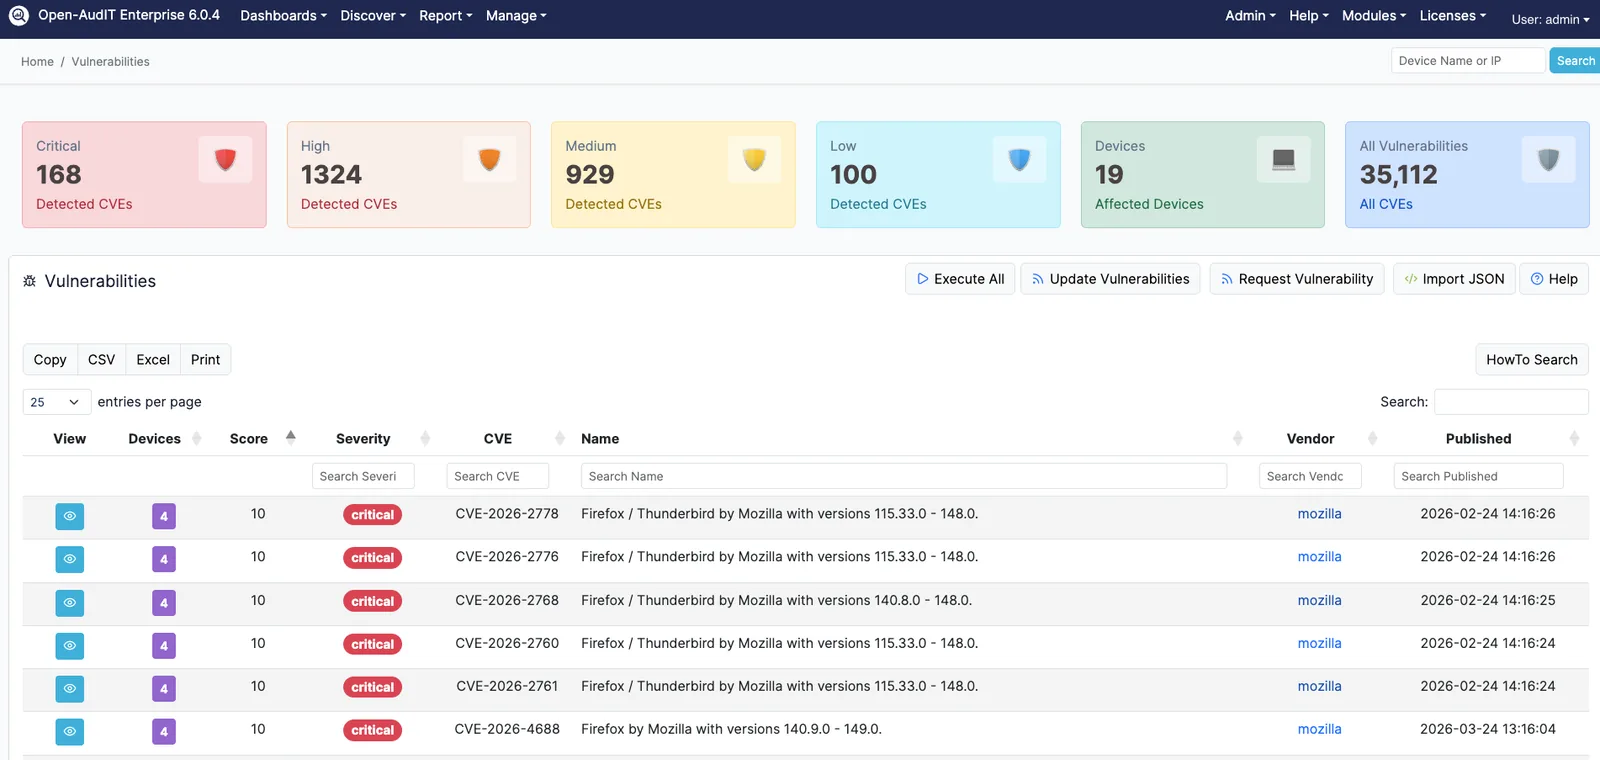The height and width of the screenshot is (760, 1600).
Task: Open the Modules menu
Action: (x=1374, y=16)
